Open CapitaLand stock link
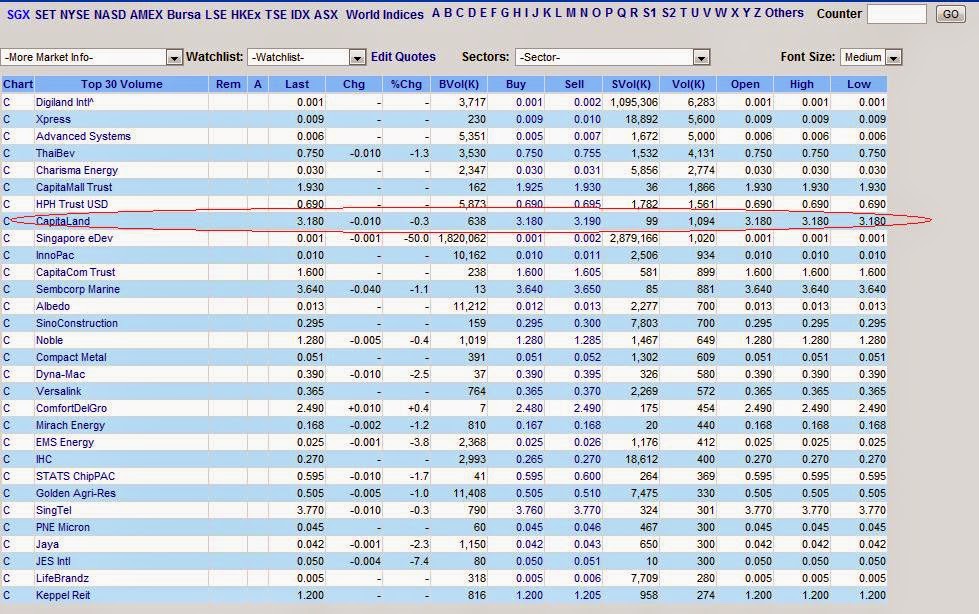The height and width of the screenshot is (614, 979). pos(62,221)
